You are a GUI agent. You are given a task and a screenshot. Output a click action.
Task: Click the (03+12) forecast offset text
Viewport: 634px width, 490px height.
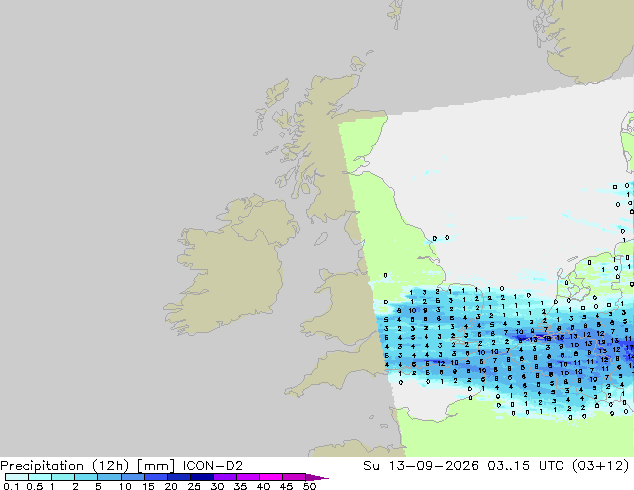(600, 466)
